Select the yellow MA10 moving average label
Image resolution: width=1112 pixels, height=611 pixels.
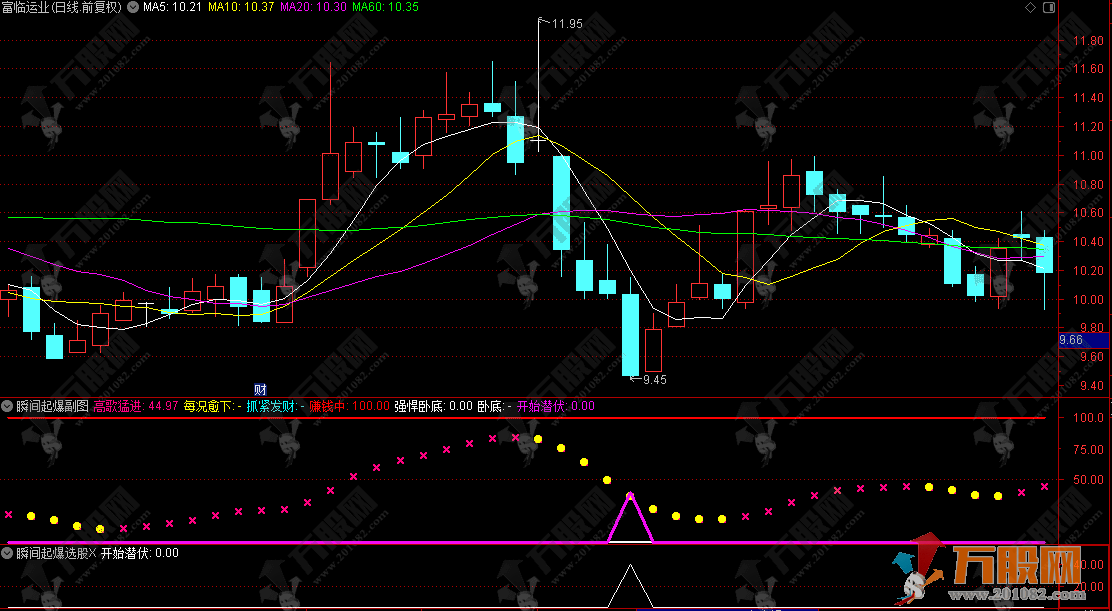tap(242, 7)
